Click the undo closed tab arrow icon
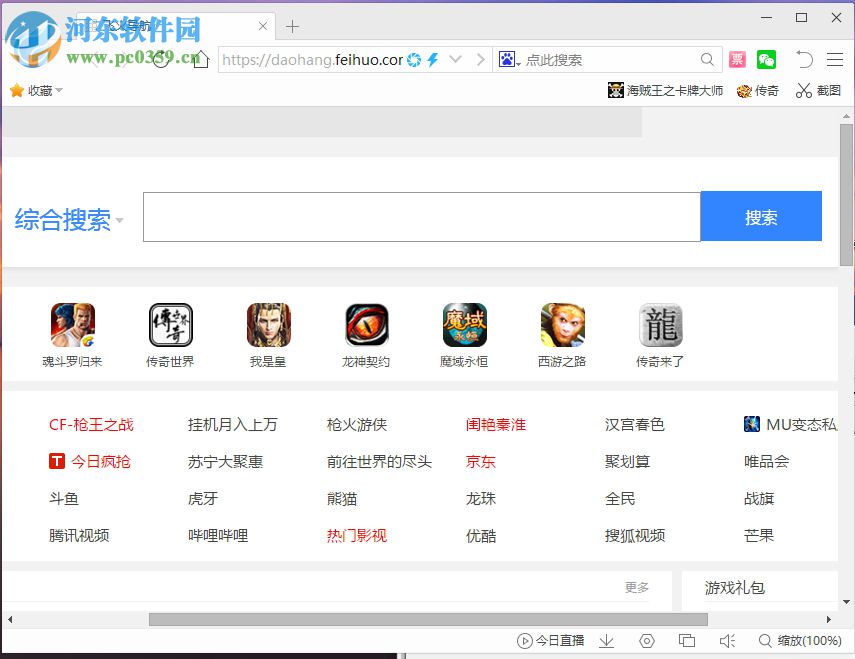 point(804,60)
